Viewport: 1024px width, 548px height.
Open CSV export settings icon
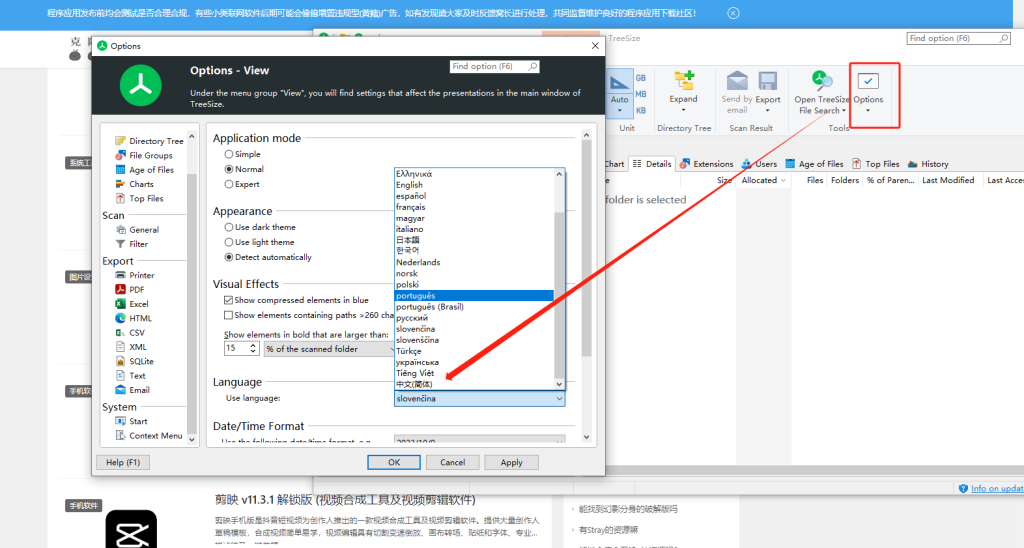tap(120, 332)
